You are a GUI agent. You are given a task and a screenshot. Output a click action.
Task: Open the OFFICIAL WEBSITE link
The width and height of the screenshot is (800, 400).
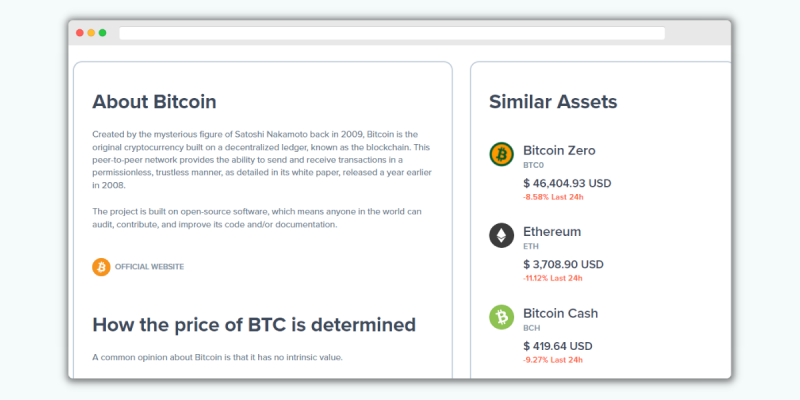(149, 267)
